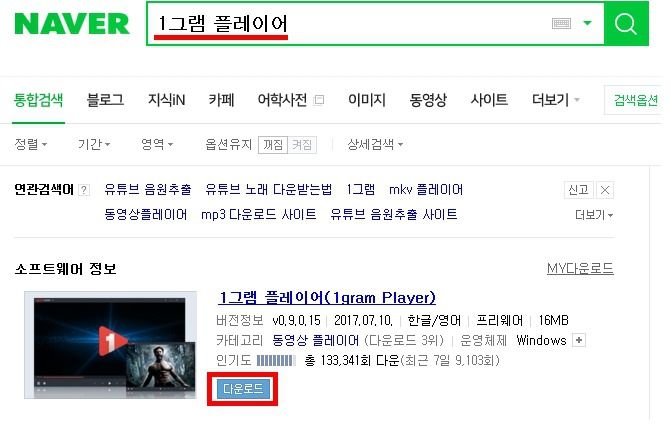Open the on-screen keyboard icon in search box
This screenshot has width=670, height=437.
(x=561, y=23)
